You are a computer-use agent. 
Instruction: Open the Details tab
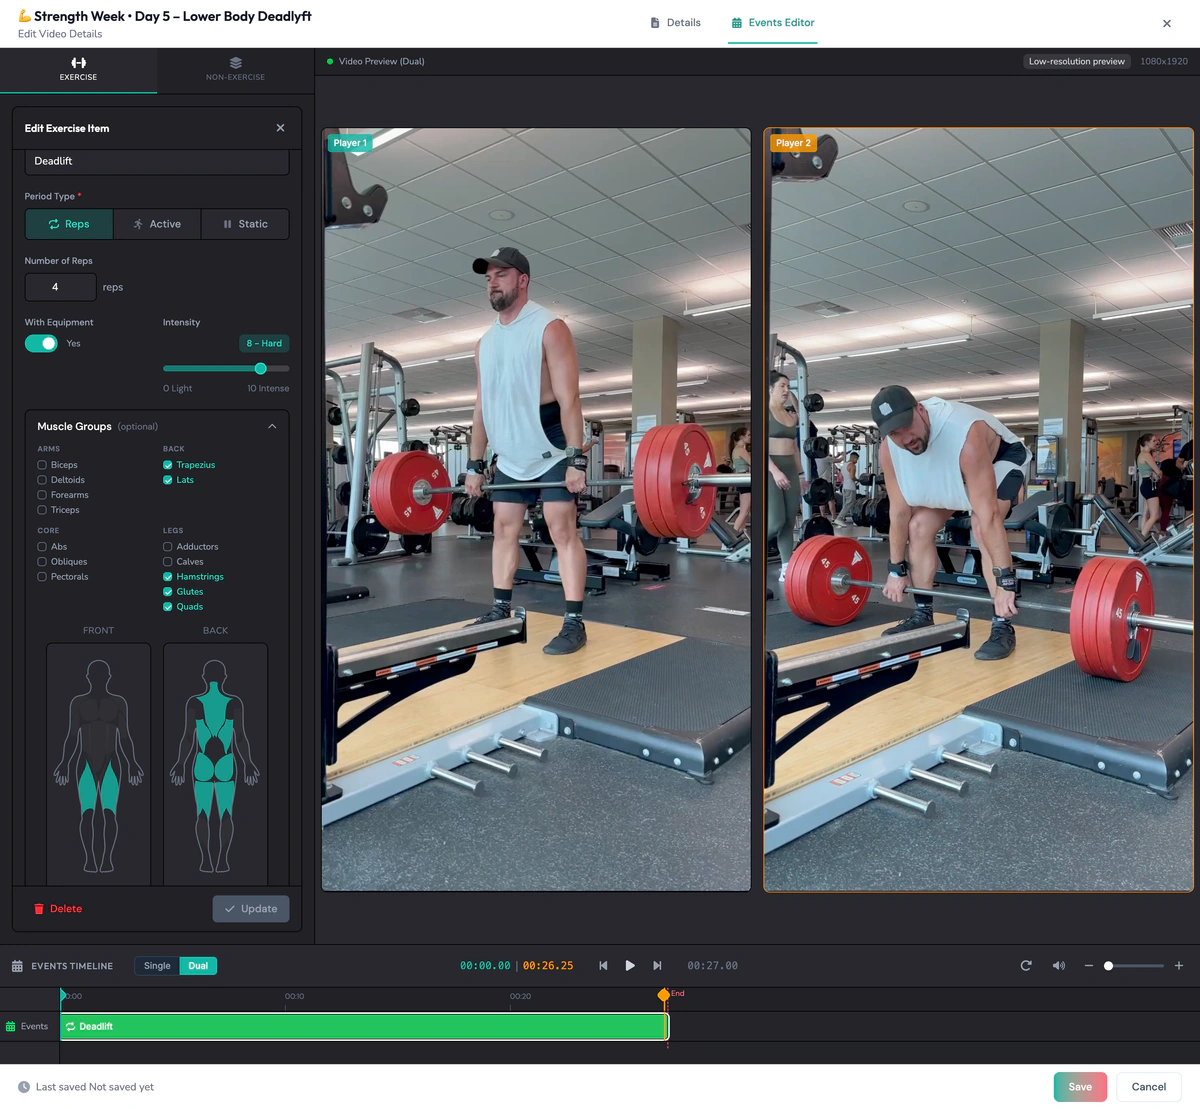(675, 22)
